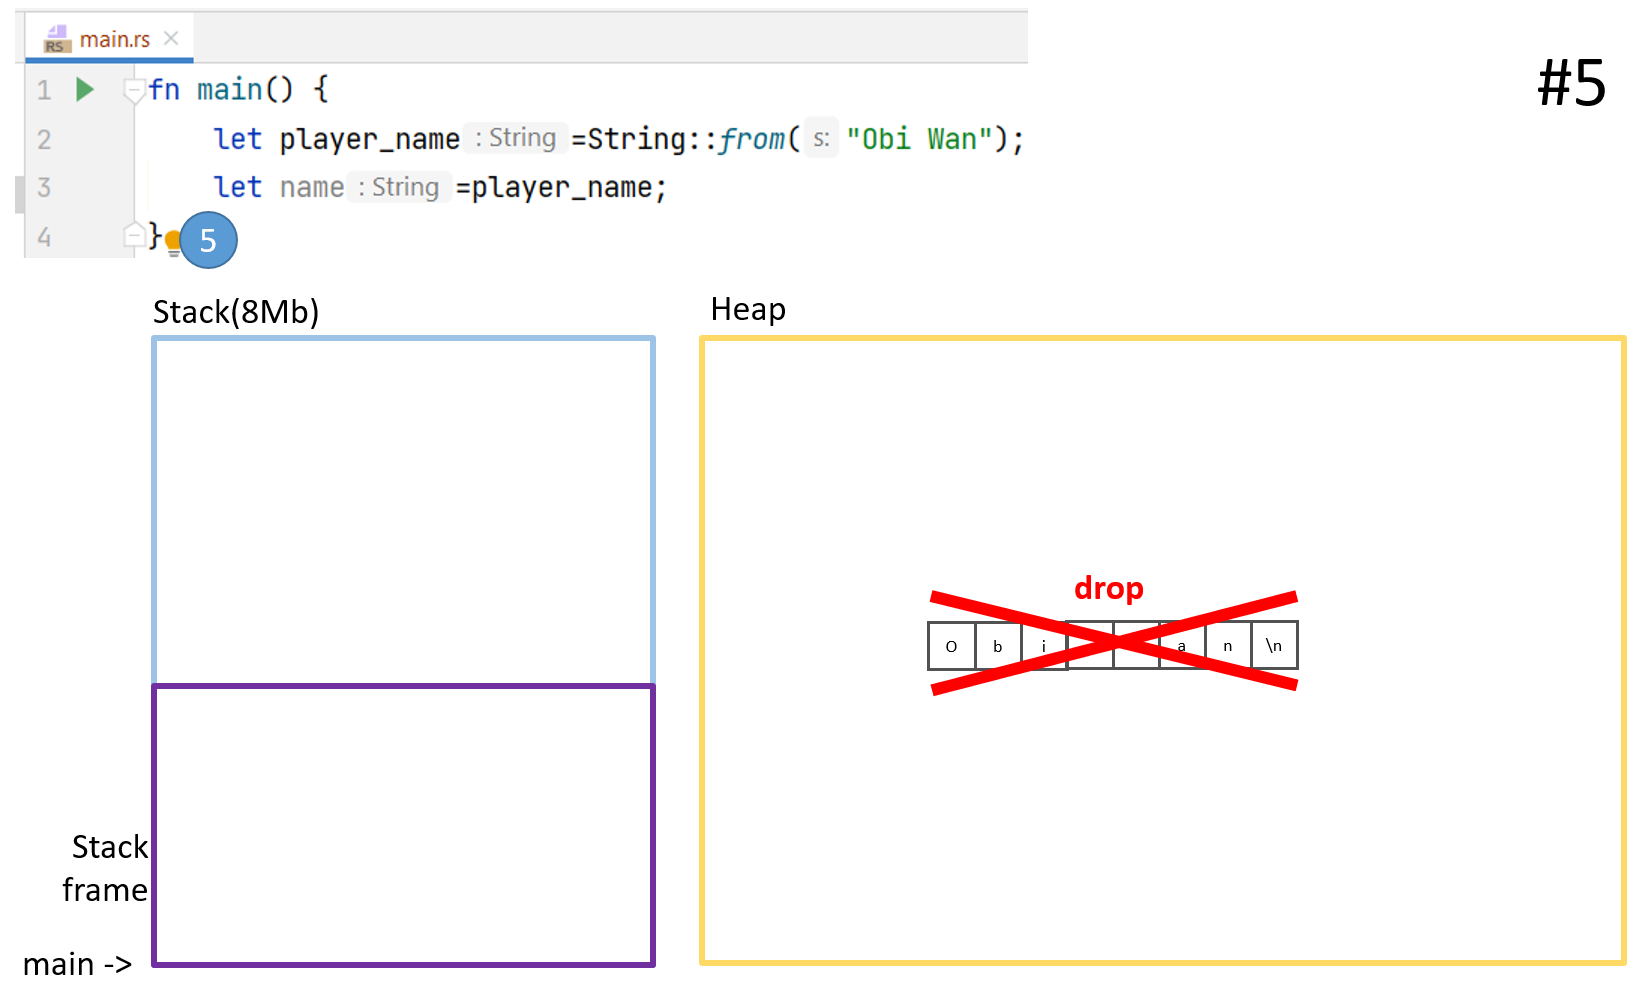Click the from method call
1635x984 pixels.
(752, 139)
